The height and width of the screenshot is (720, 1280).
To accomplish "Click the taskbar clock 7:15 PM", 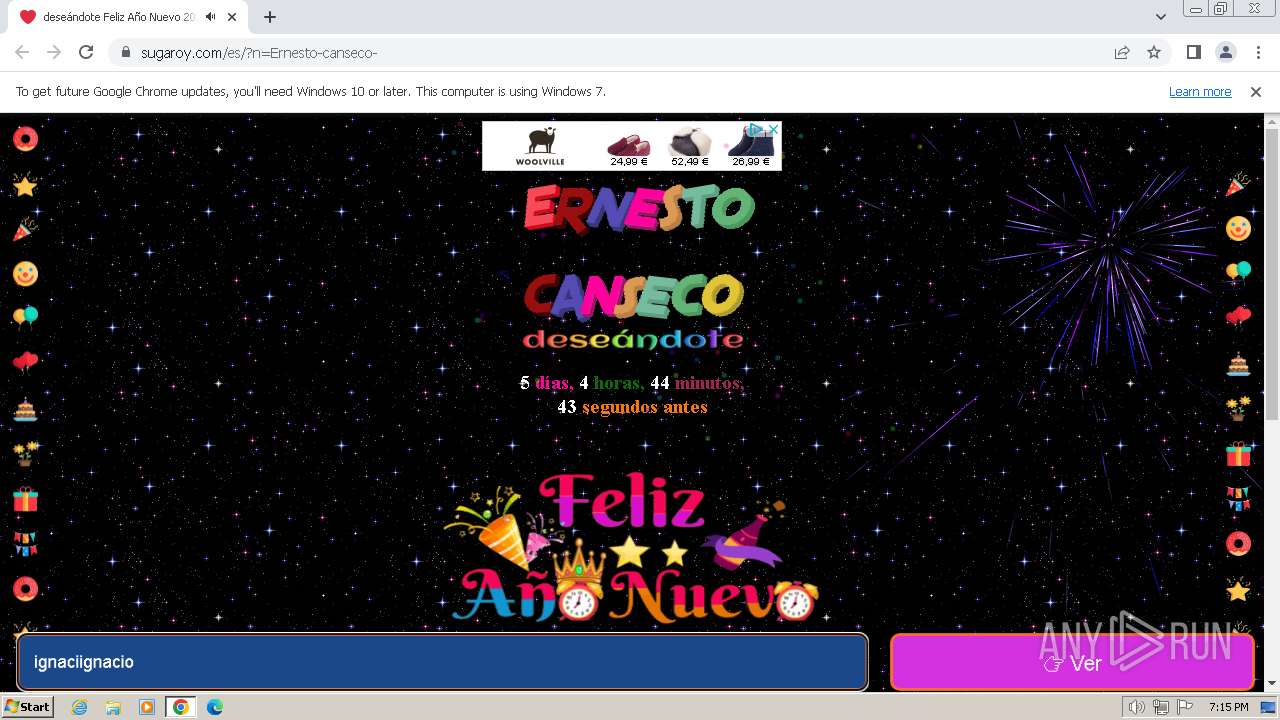I will [x=1228, y=707].
